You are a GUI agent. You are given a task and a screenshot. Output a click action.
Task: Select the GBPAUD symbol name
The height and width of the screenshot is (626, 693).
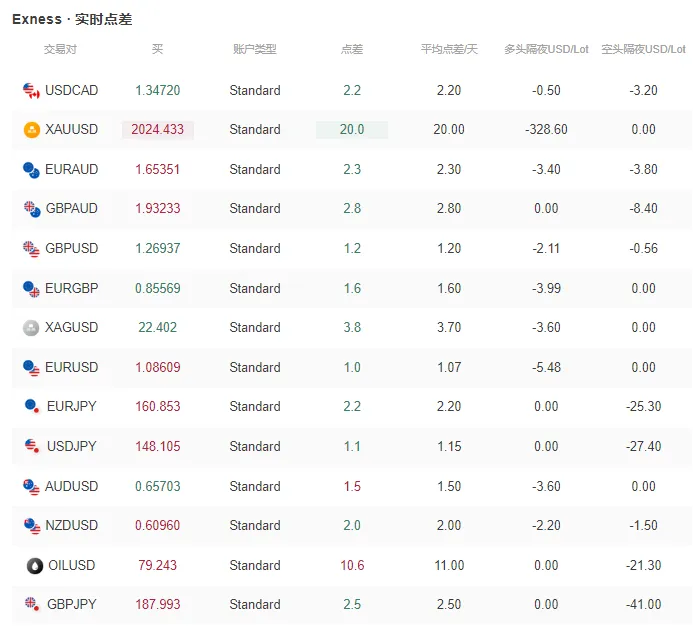(x=72, y=208)
